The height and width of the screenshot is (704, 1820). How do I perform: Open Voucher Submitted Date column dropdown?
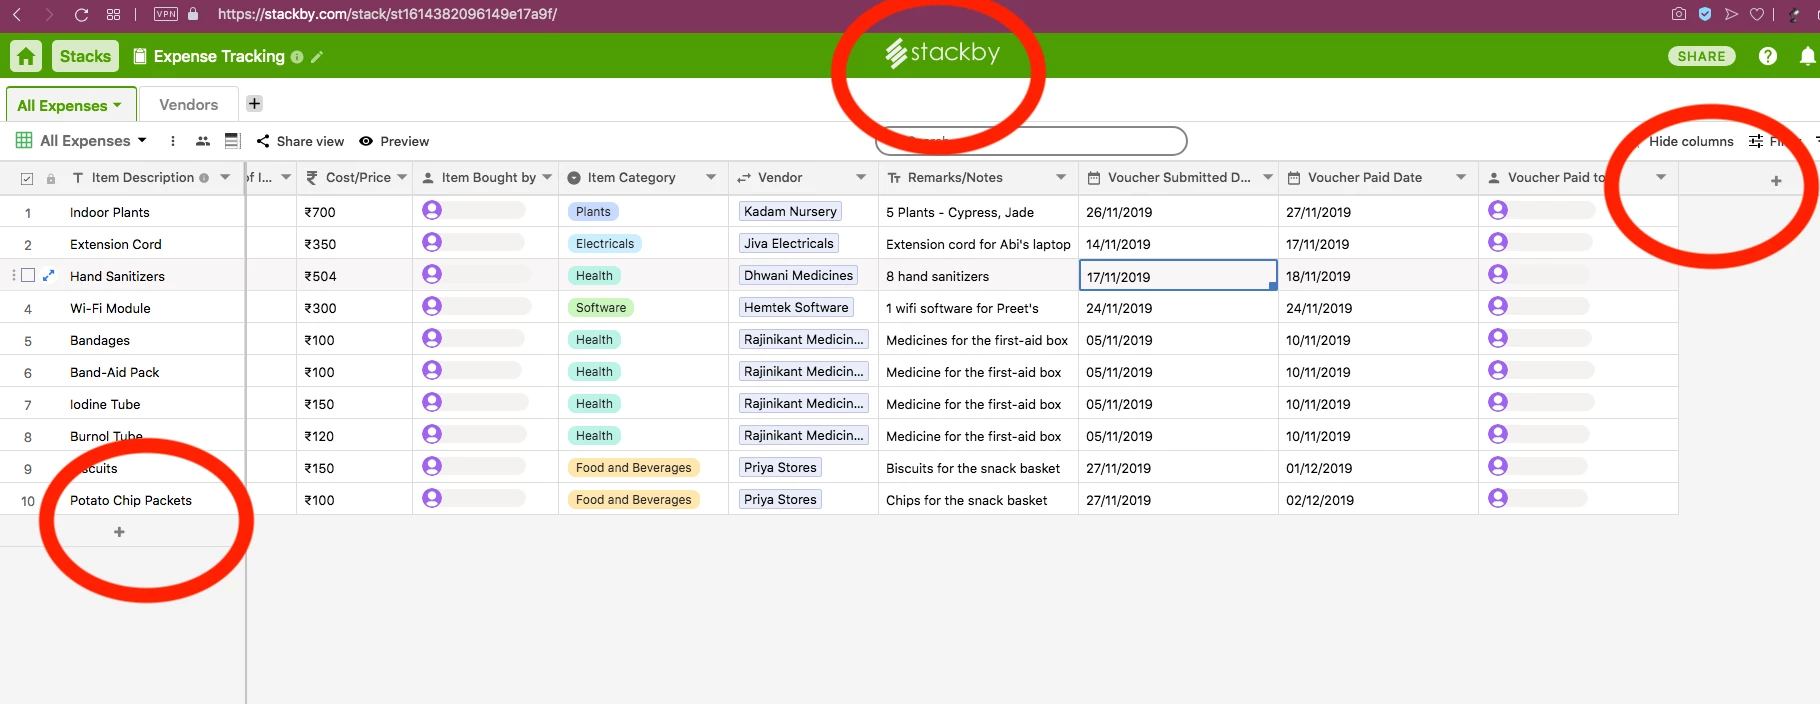1268,177
